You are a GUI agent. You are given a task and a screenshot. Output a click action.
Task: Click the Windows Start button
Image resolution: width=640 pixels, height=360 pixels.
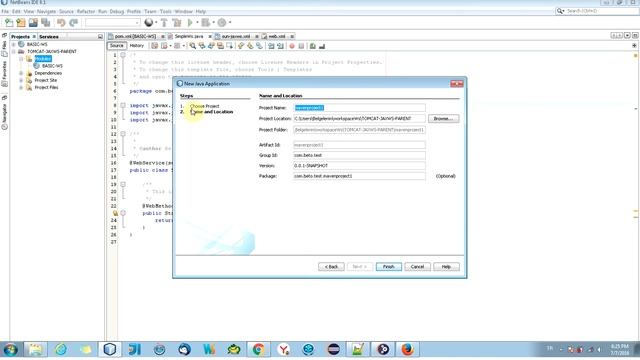pyautogui.click(x=10, y=350)
